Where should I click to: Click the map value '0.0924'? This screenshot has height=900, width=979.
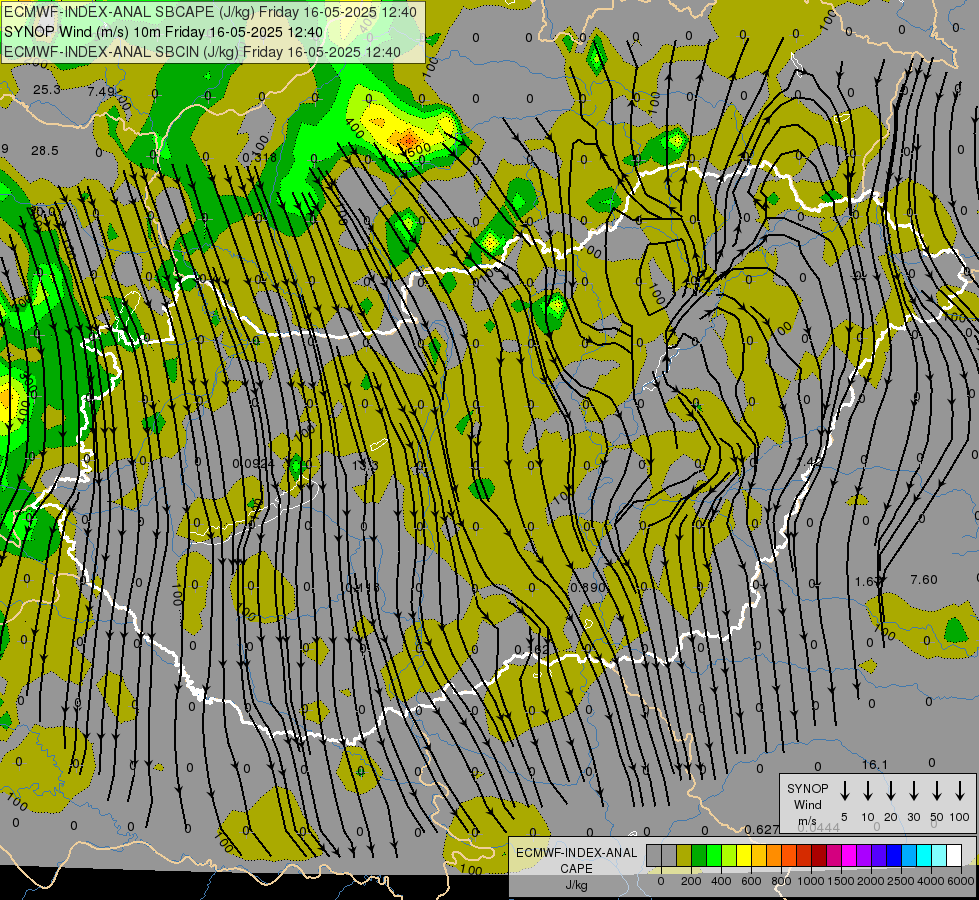[253, 463]
